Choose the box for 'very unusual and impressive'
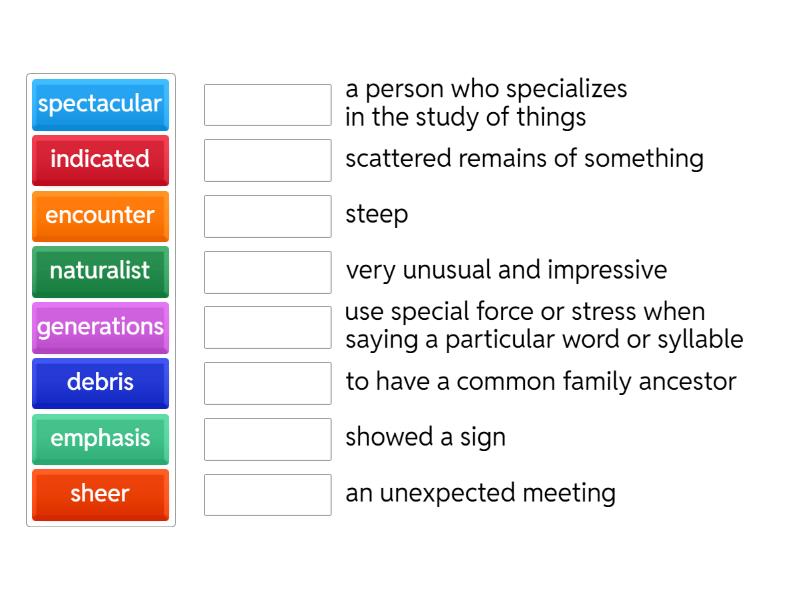Screen dimensions: 800x600 click(x=267, y=271)
